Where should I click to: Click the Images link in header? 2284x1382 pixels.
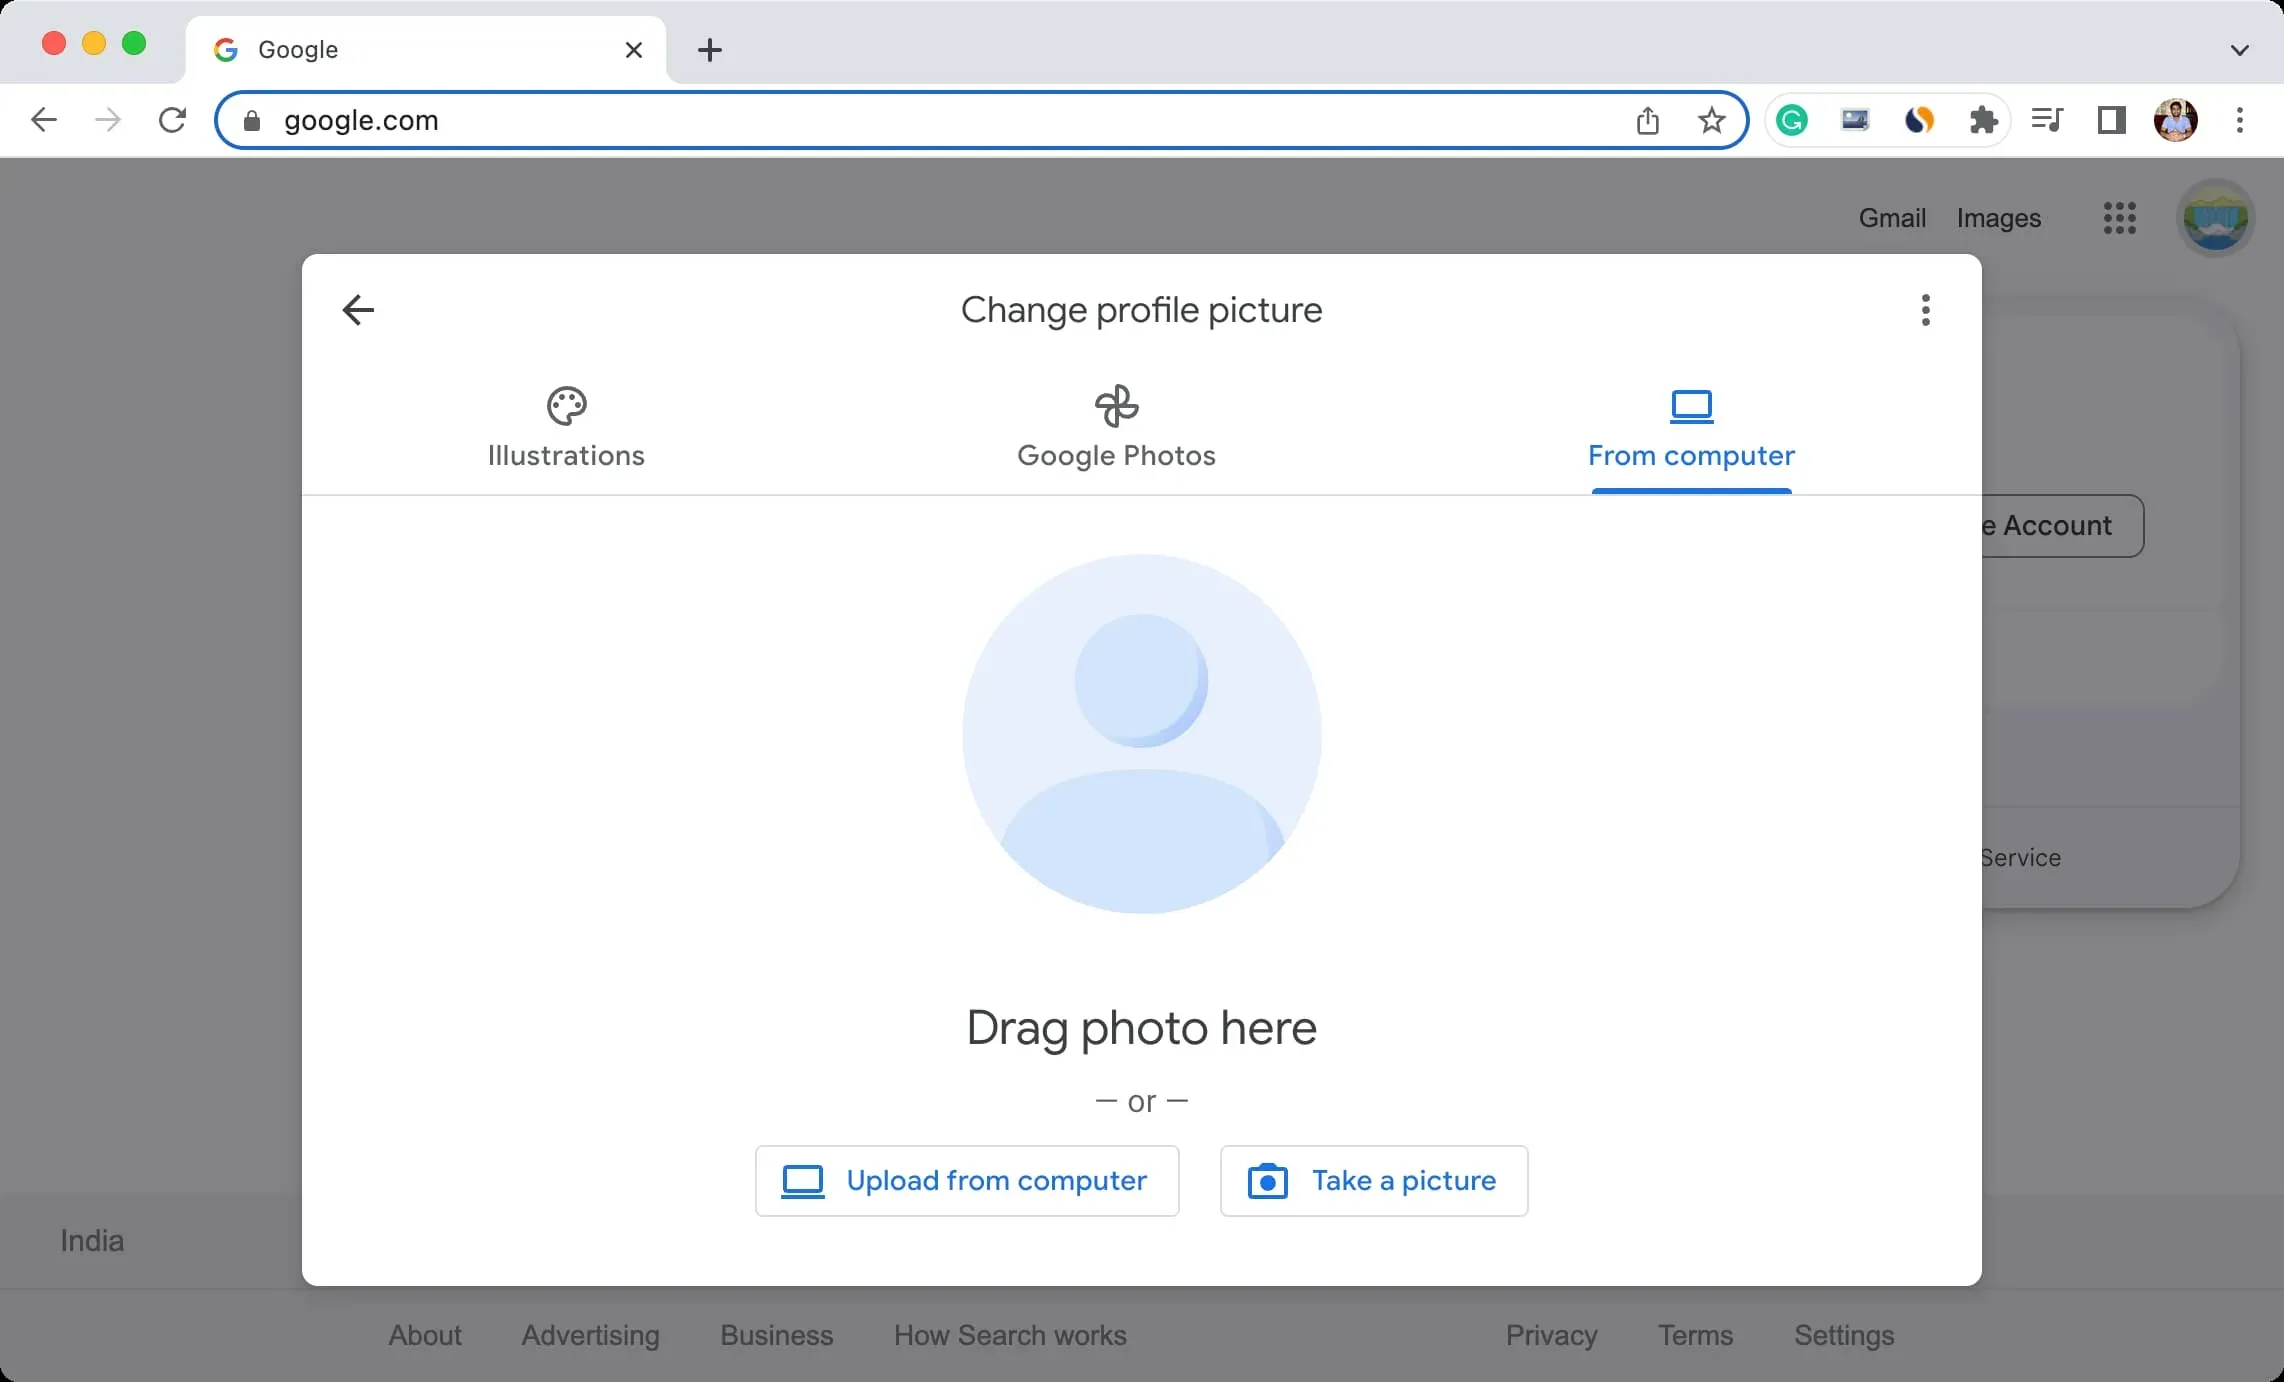pyautogui.click(x=1998, y=217)
